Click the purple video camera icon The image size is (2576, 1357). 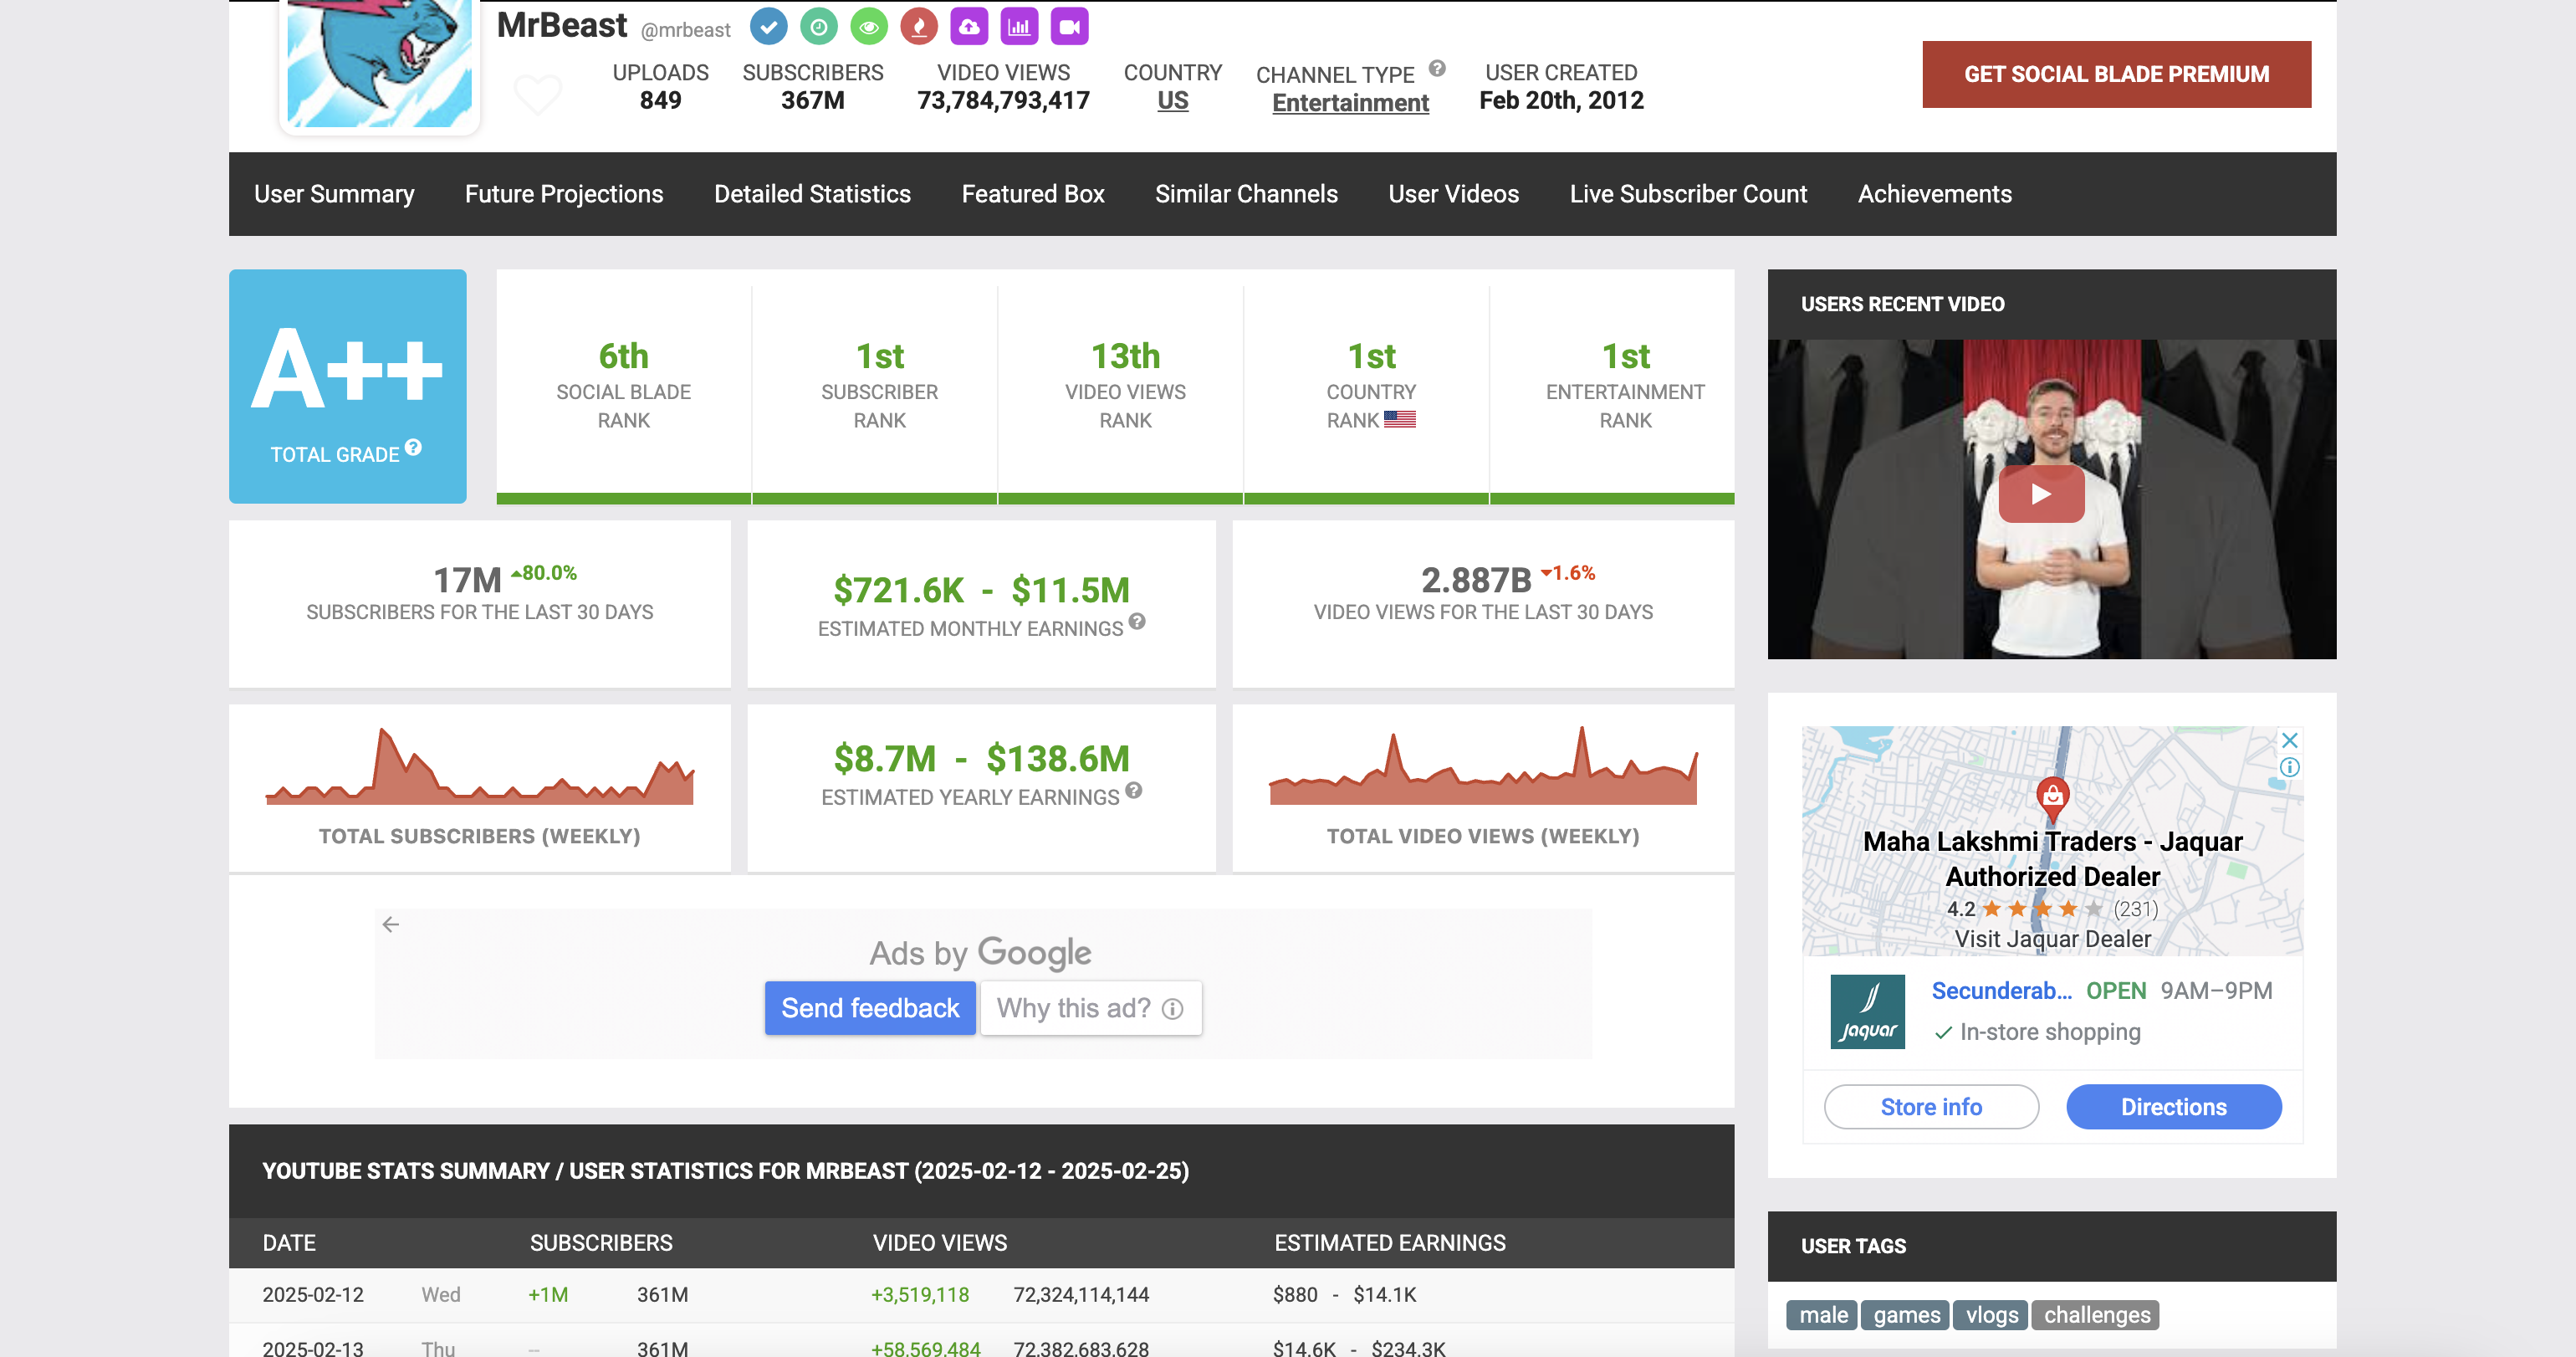(x=1069, y=27)
